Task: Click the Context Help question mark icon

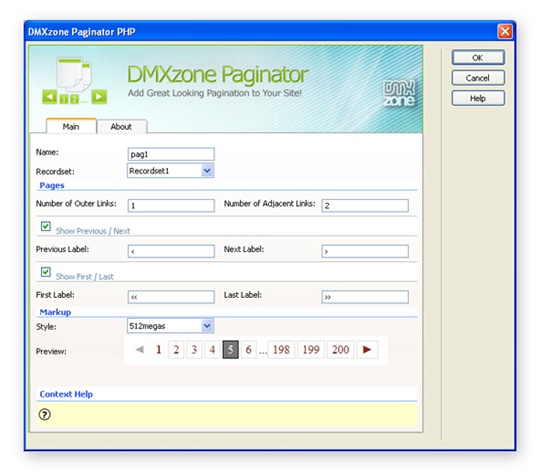Action: pyautogui.click(x=45, y=414)
